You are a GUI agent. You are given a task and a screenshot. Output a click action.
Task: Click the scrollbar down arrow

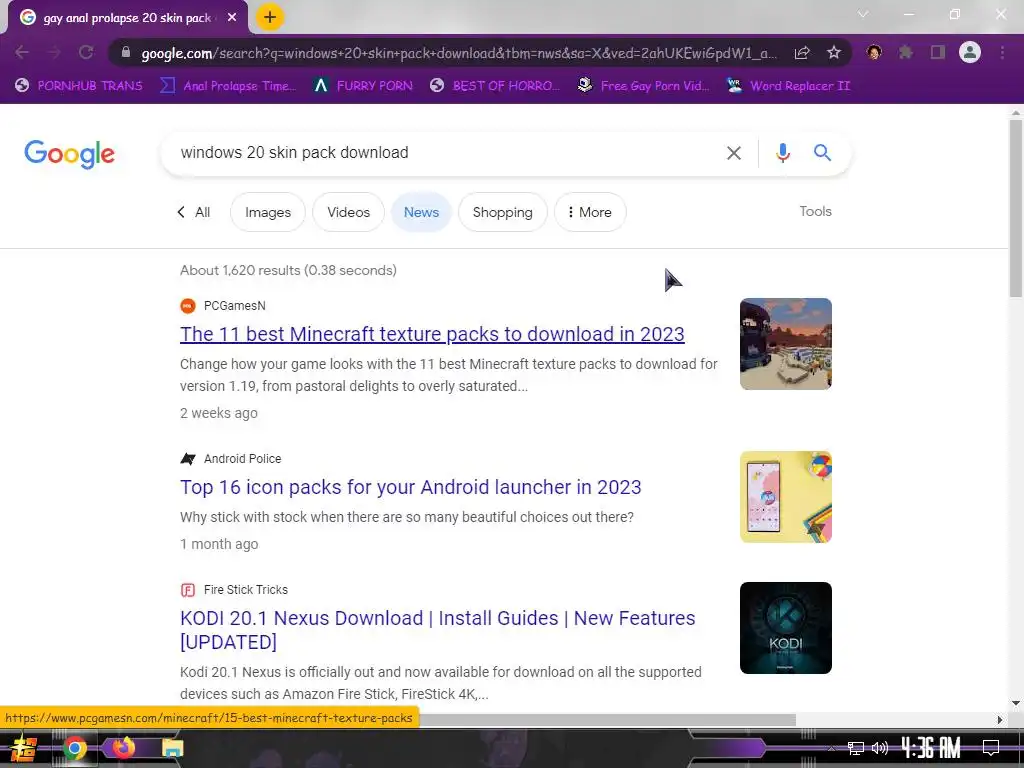(x=1016, y=703)
